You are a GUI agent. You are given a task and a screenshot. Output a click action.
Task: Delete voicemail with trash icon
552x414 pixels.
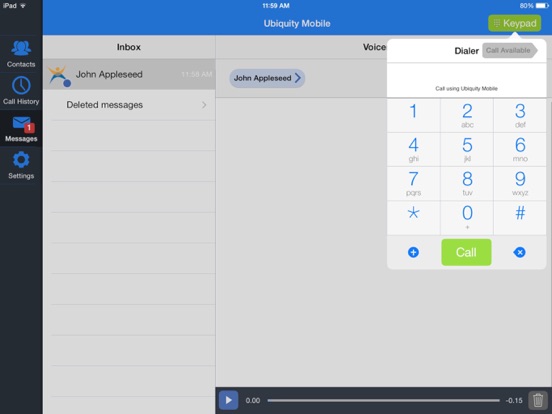pyautogui.click(x=538, y=400)
